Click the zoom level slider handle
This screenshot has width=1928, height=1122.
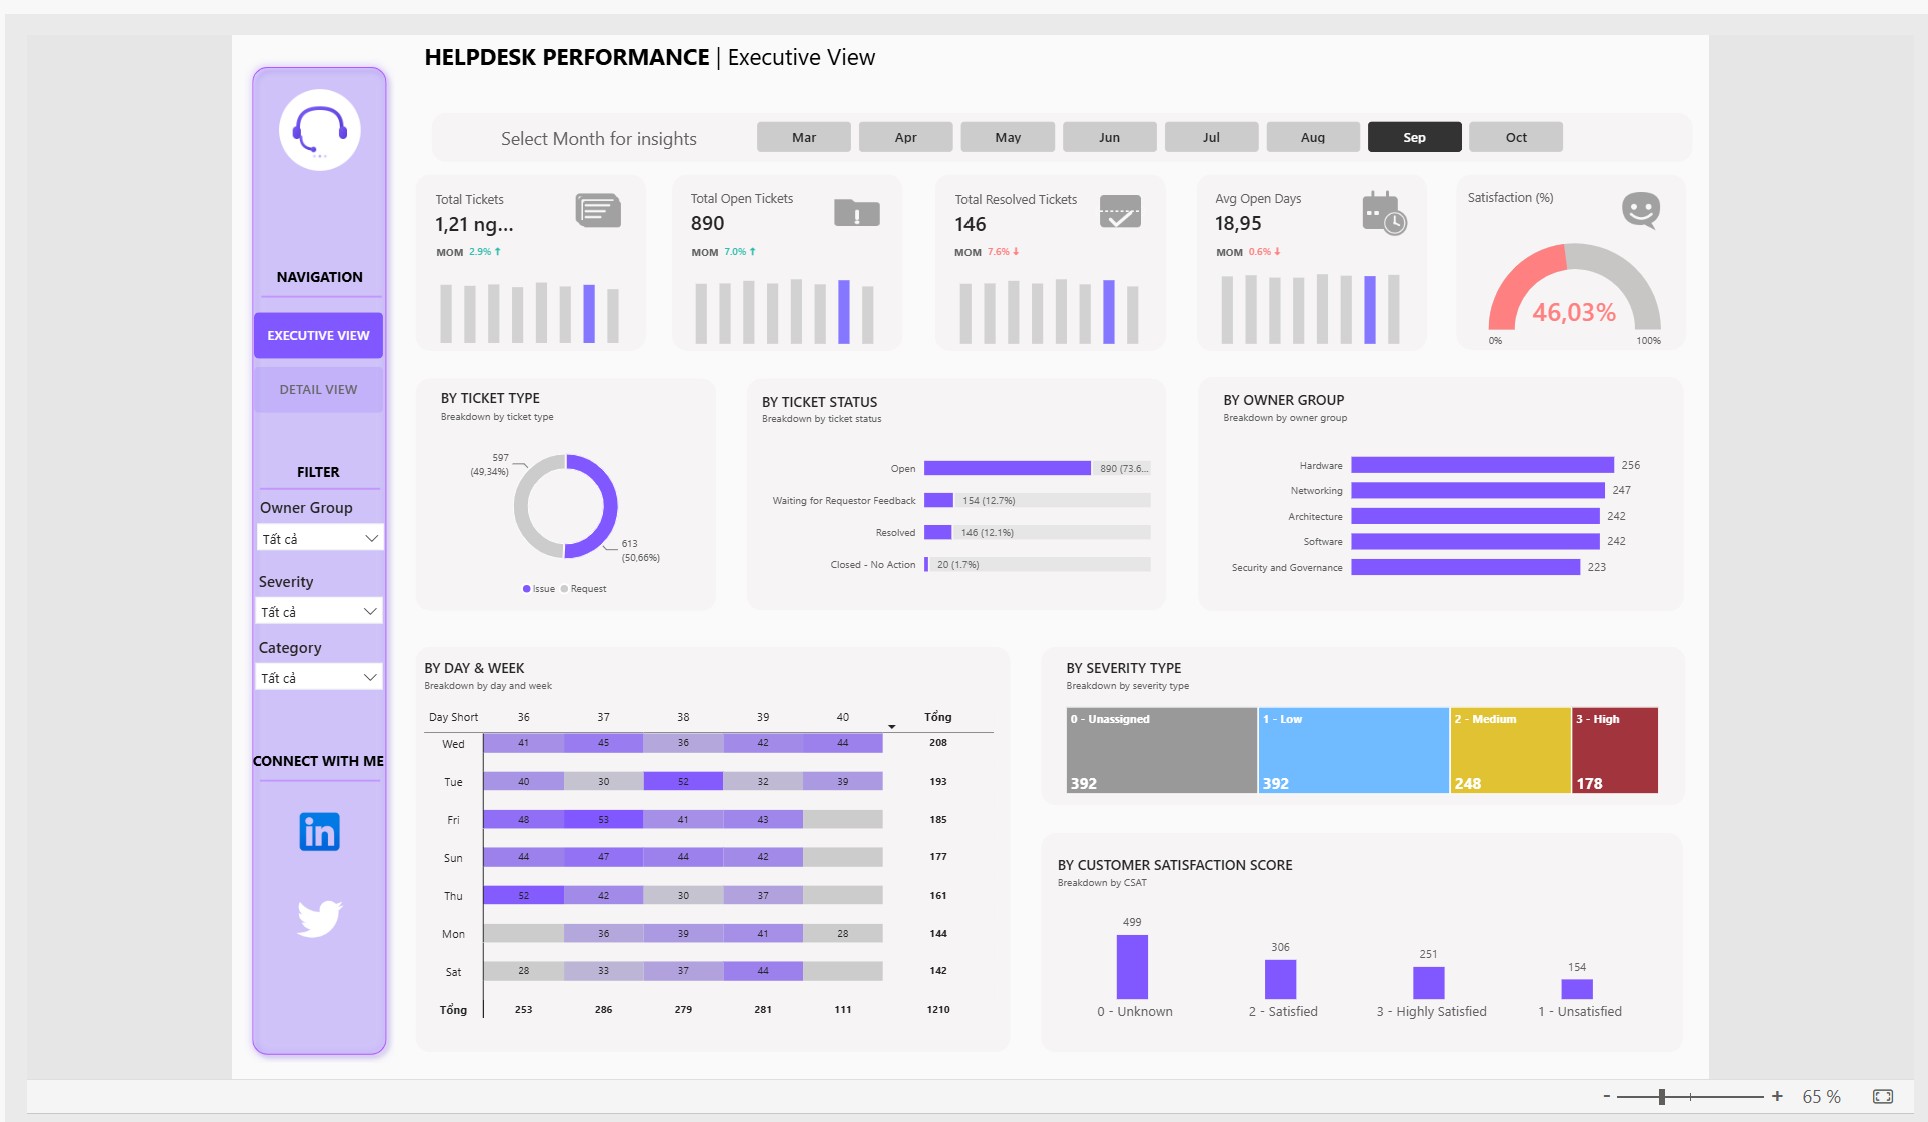click(x=1662, y=1096)
